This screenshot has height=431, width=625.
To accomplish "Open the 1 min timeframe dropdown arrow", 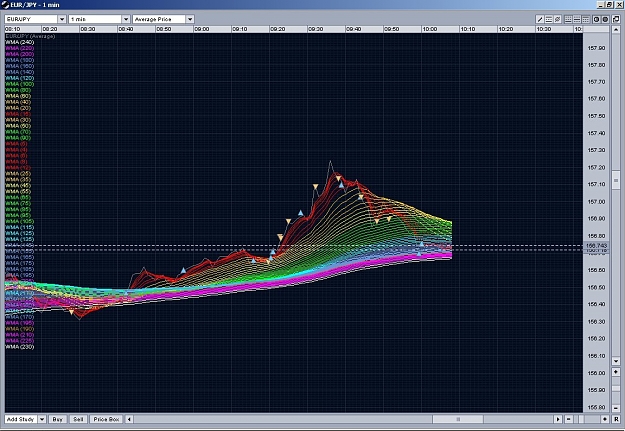I will coord(126,19).
